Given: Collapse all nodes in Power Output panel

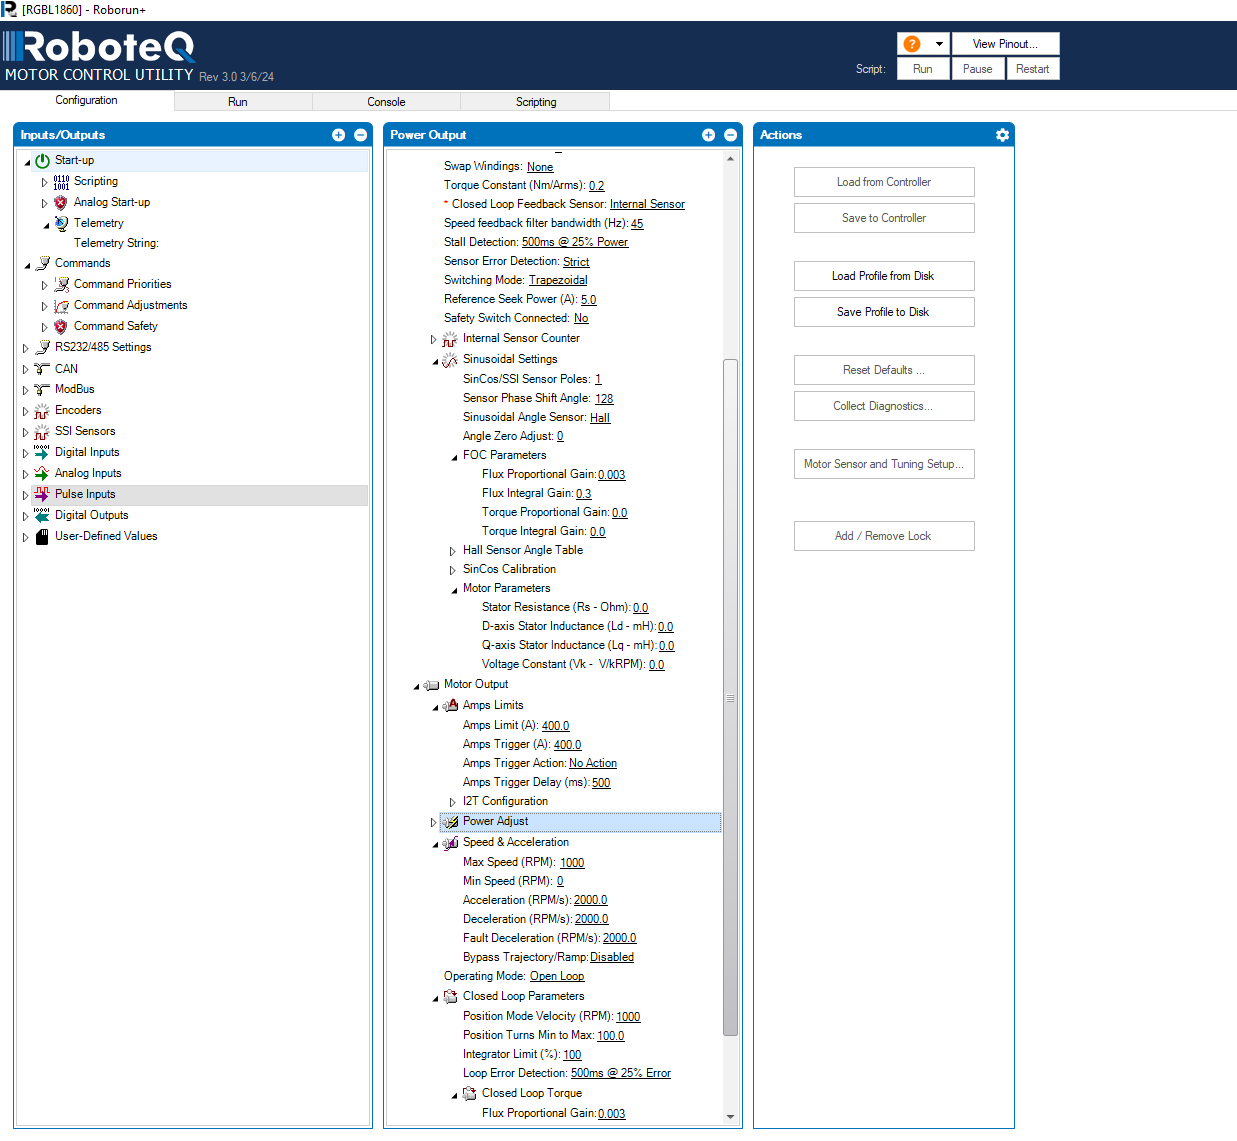Looking at the screenshot, I should pyautogui.click(x=731, y=135).
